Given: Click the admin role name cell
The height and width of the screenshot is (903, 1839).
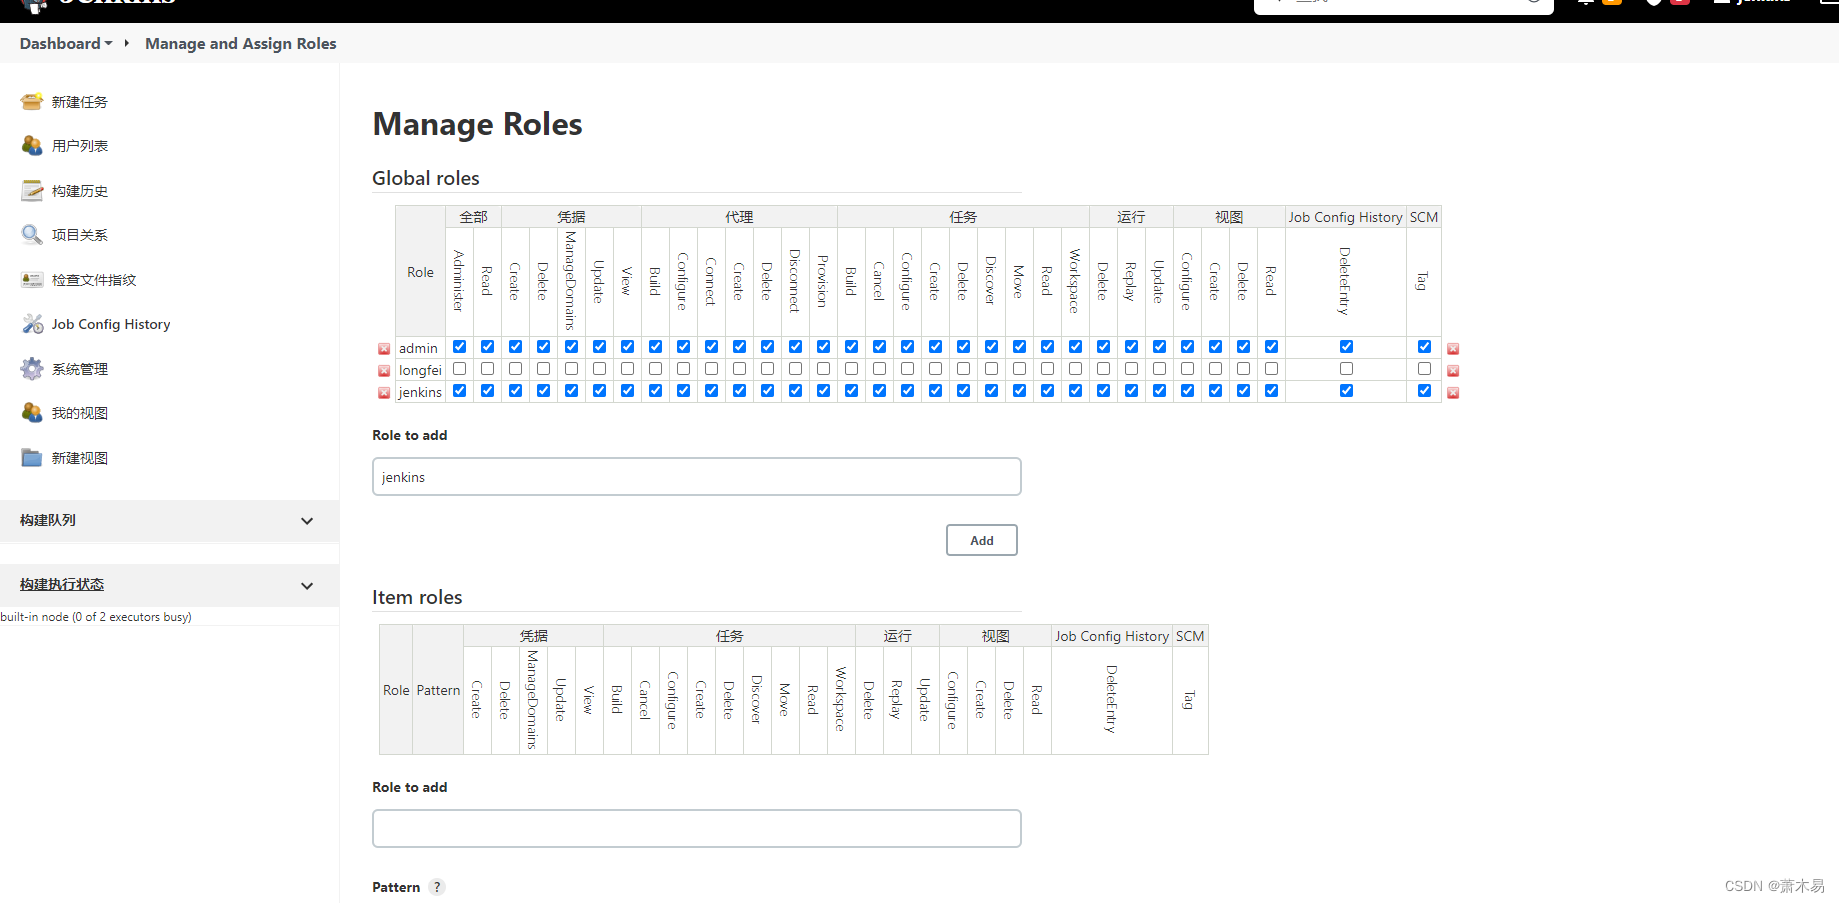Looking at the screenshot, I should pos(420,348).
